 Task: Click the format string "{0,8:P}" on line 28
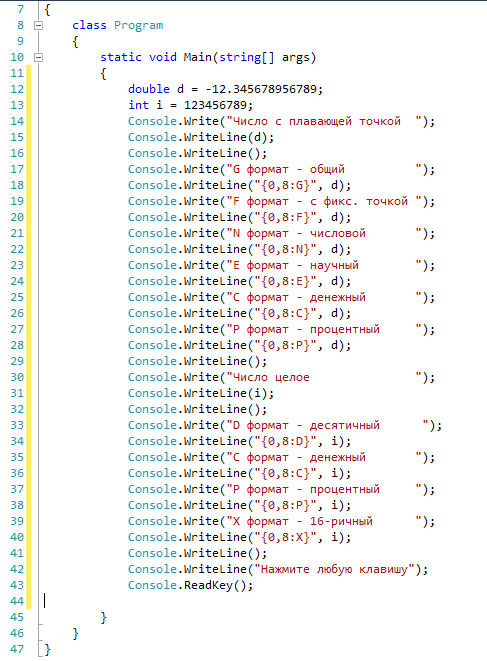click(285, 346)
